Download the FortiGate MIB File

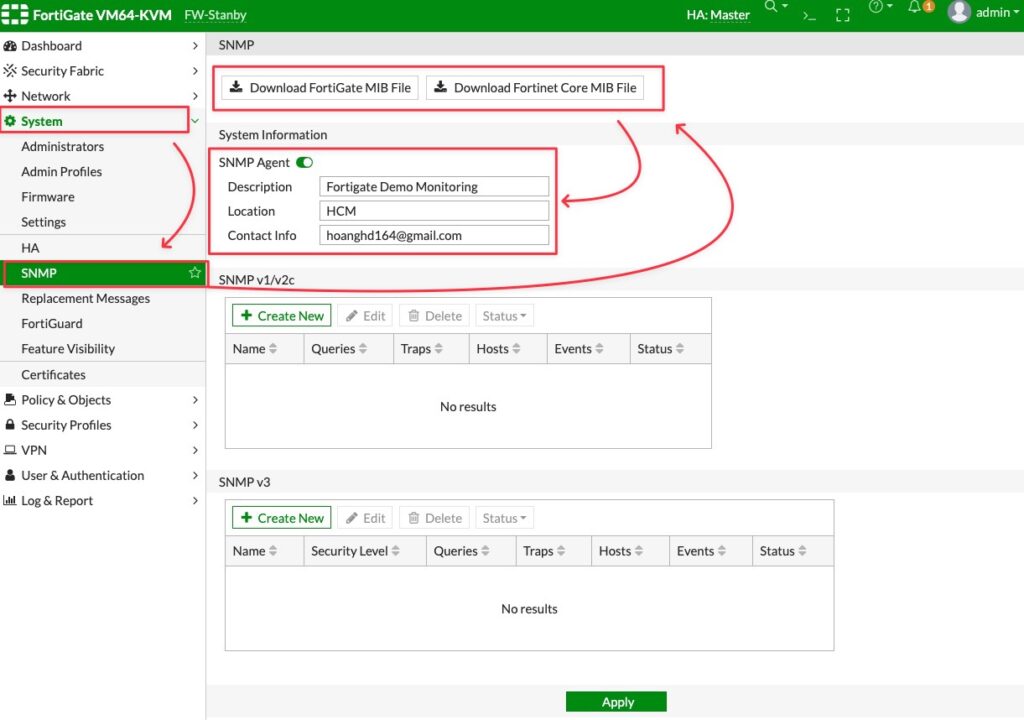click(320, 88)
